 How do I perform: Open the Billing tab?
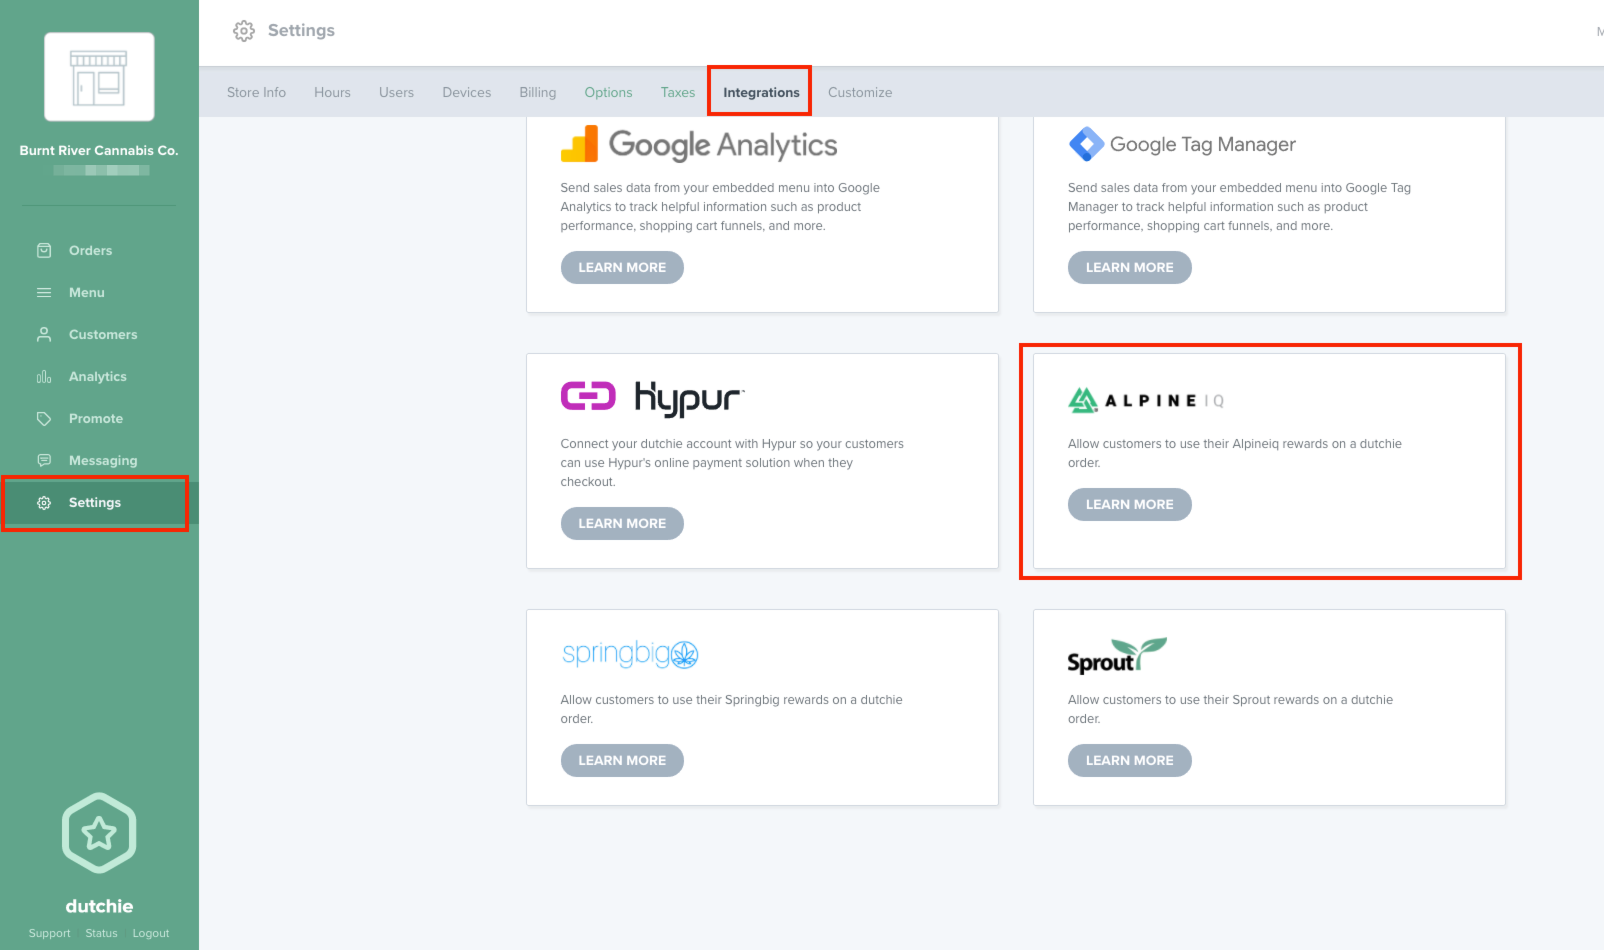538,93
